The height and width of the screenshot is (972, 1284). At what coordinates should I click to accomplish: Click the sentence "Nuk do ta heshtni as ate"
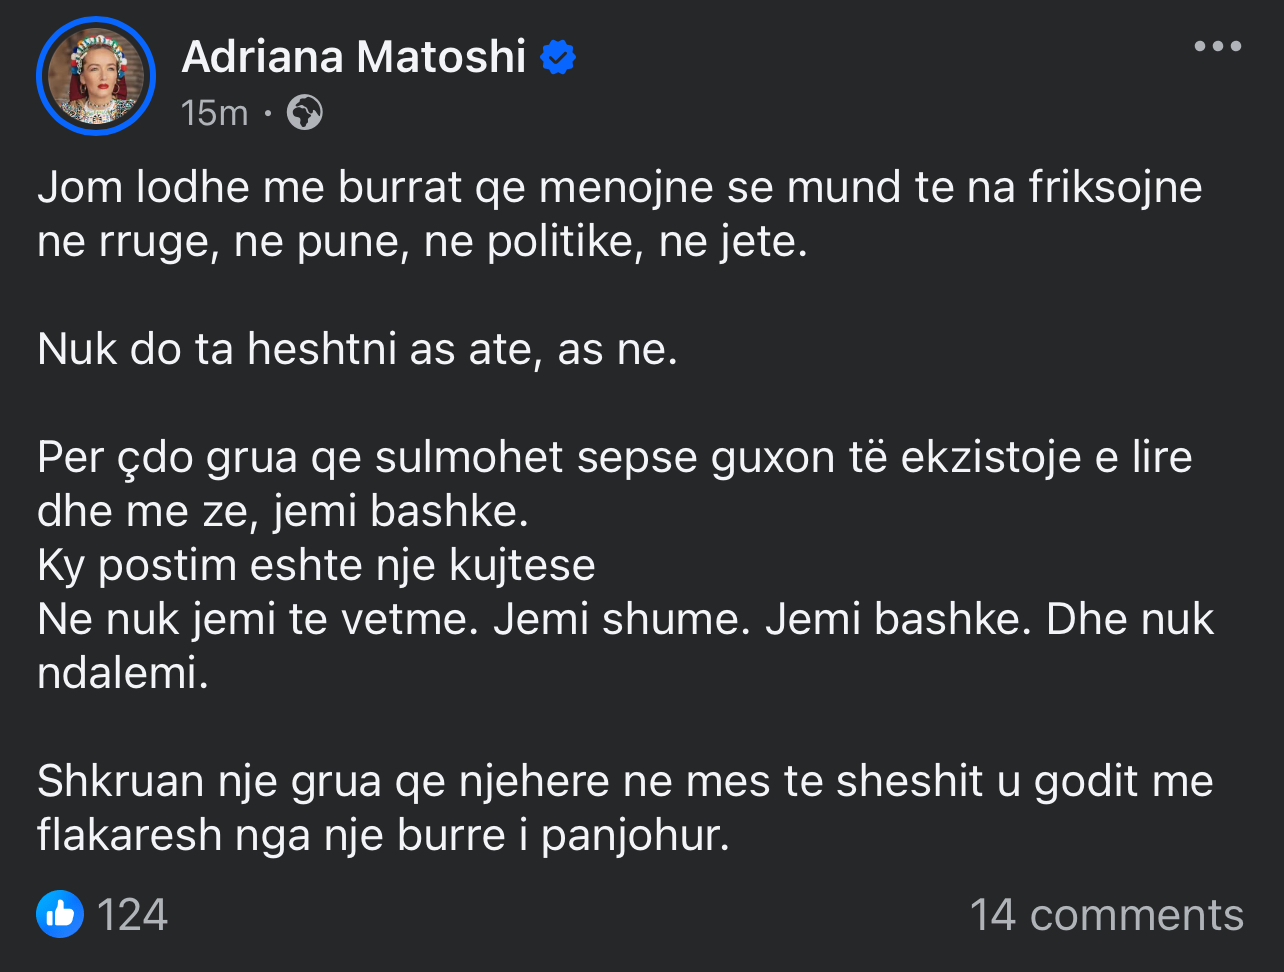pyautogui.click(x=357, y=350)
